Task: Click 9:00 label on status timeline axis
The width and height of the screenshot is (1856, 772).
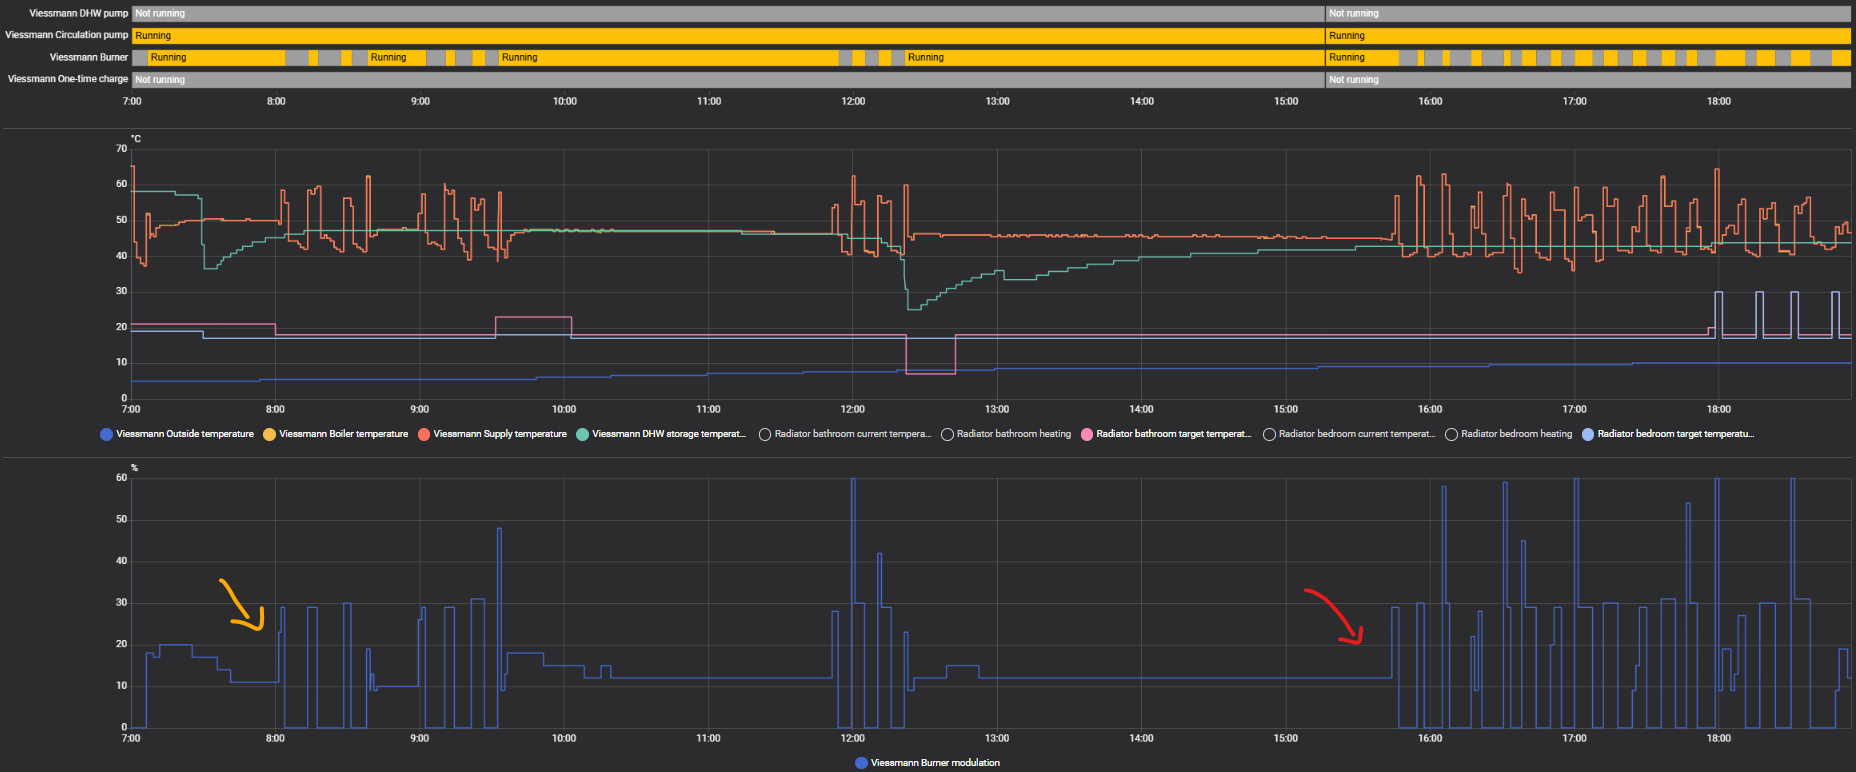Action: 420,101
